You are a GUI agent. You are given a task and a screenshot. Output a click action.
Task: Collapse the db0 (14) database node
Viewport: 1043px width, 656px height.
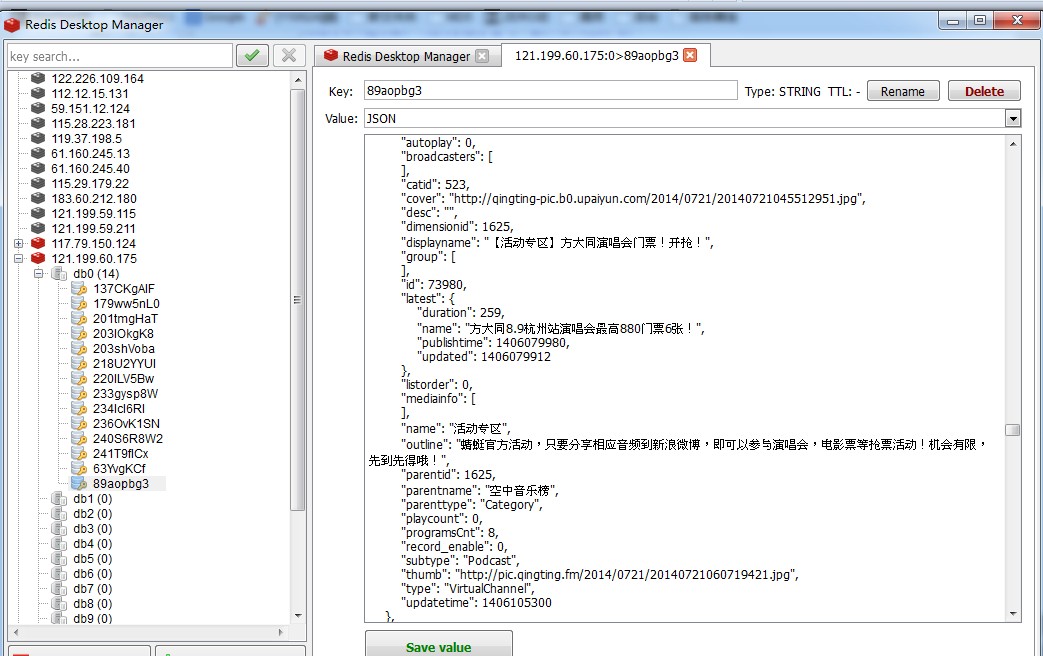point(39,273)
